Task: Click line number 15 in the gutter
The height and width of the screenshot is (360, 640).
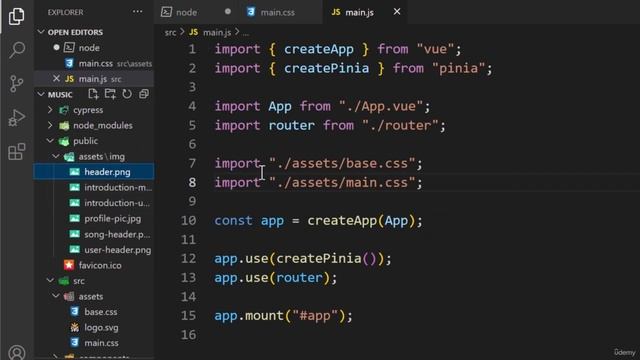Action: tap(188, 316)
